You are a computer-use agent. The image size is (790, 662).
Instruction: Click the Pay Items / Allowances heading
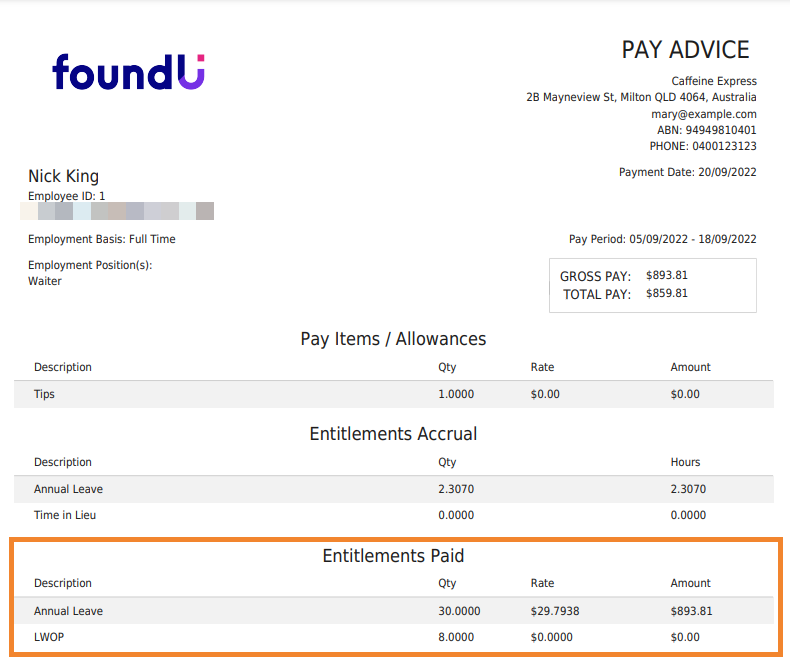point(393,339)
